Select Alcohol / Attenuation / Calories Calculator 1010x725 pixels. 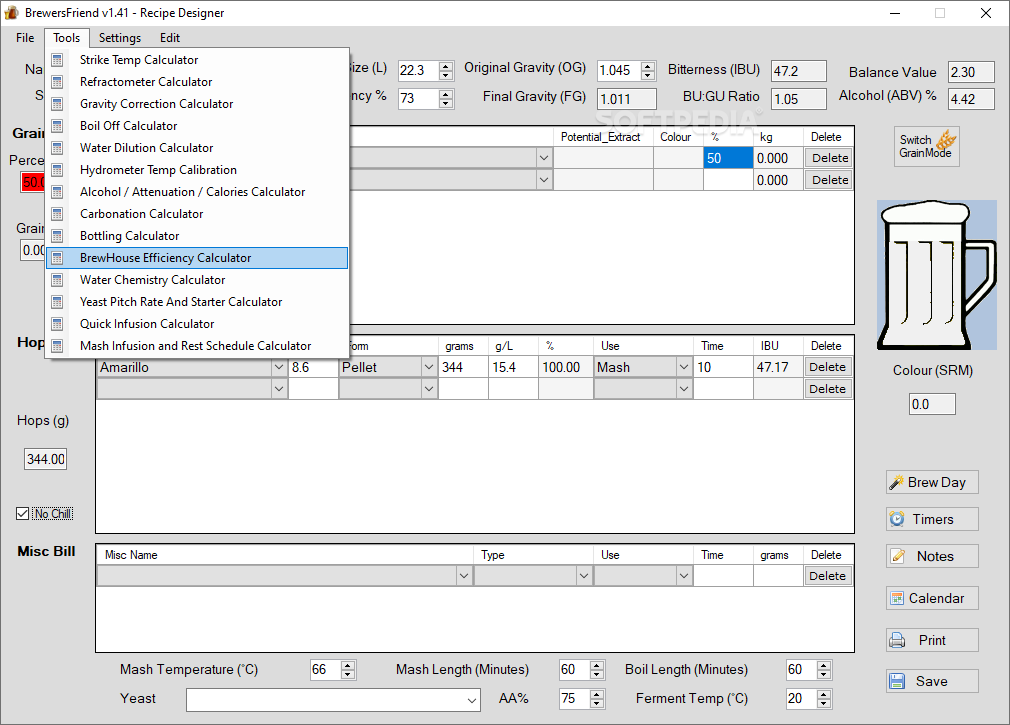pos(197,192)
